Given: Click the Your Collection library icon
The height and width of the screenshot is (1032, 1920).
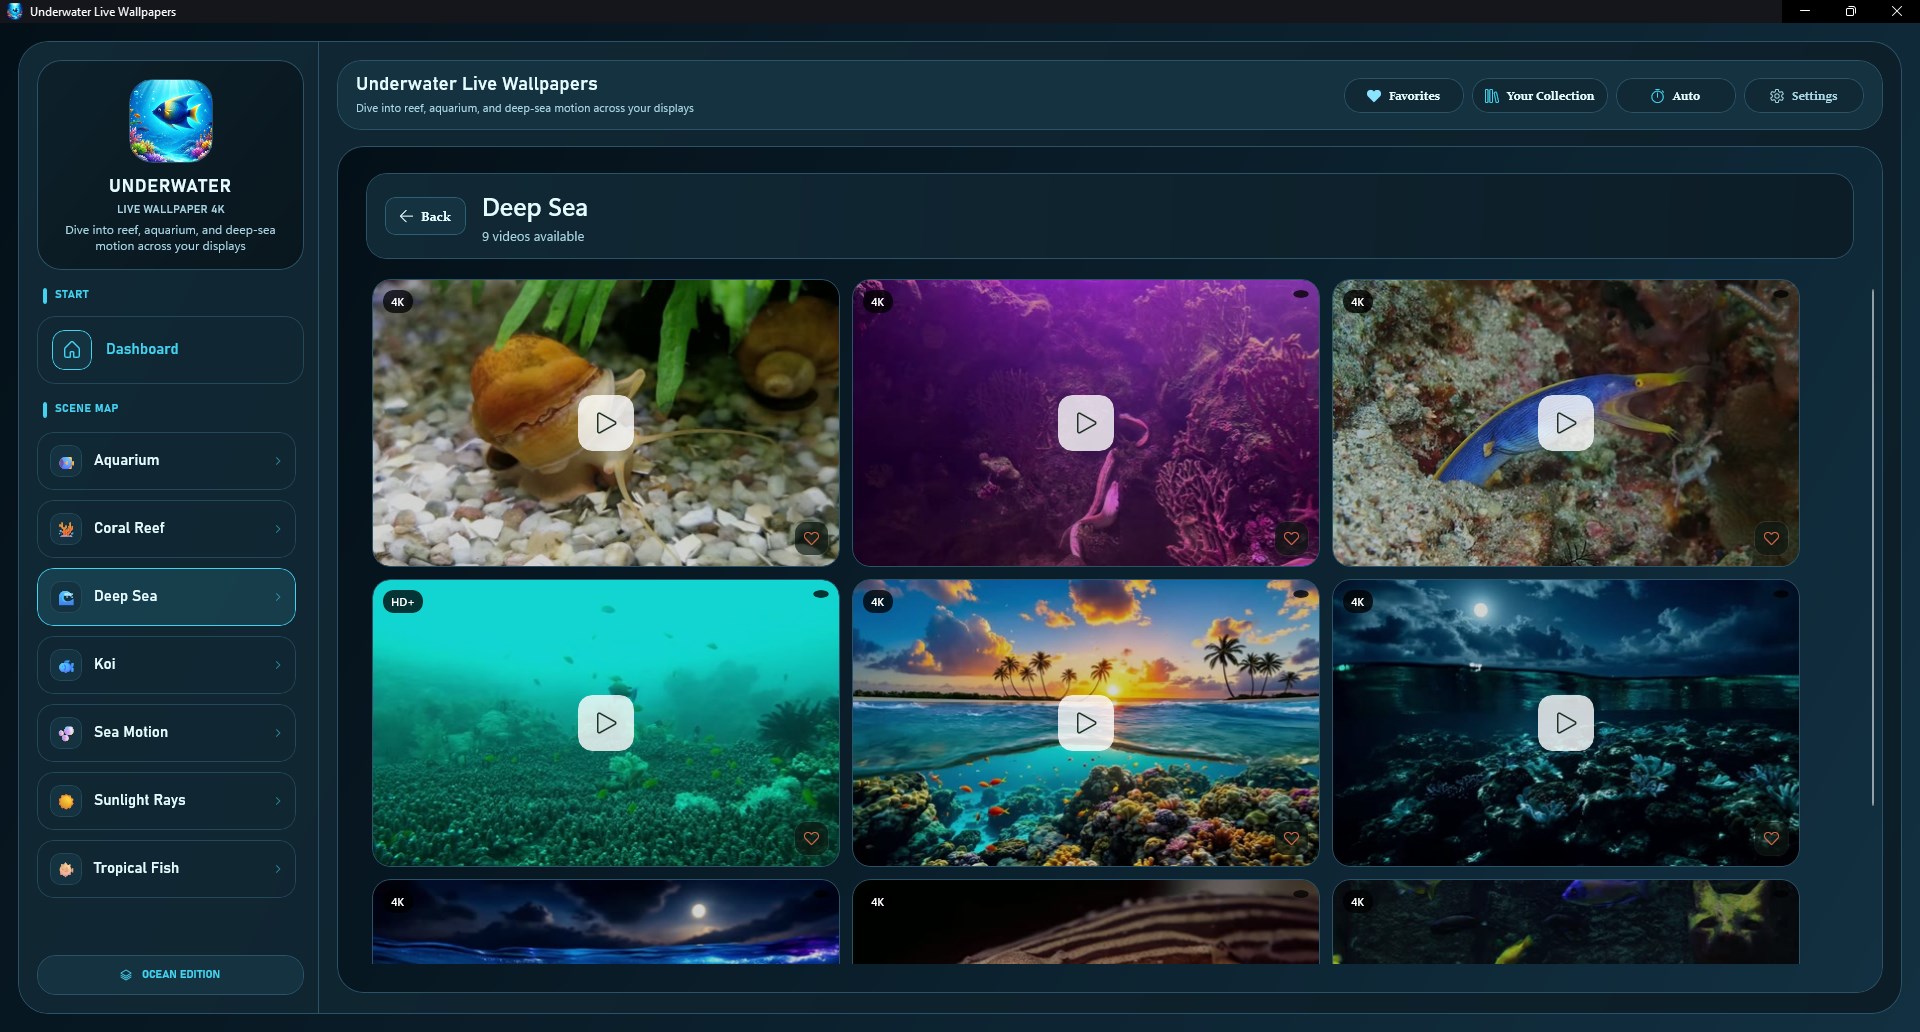Looking at the screenshot, I should point(1491,96).
